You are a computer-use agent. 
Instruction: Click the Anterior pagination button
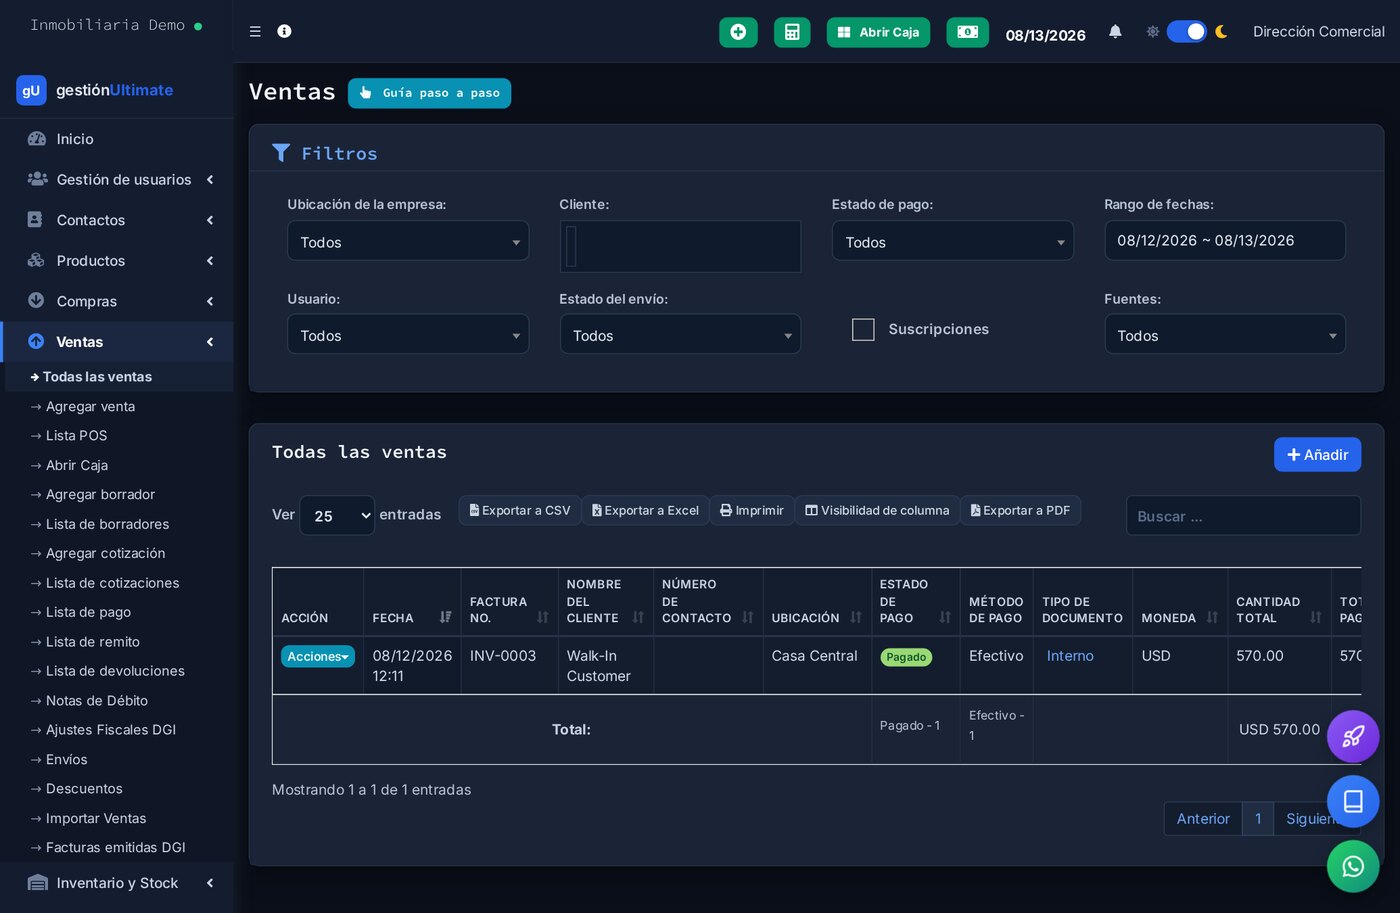pos(1203,819)
